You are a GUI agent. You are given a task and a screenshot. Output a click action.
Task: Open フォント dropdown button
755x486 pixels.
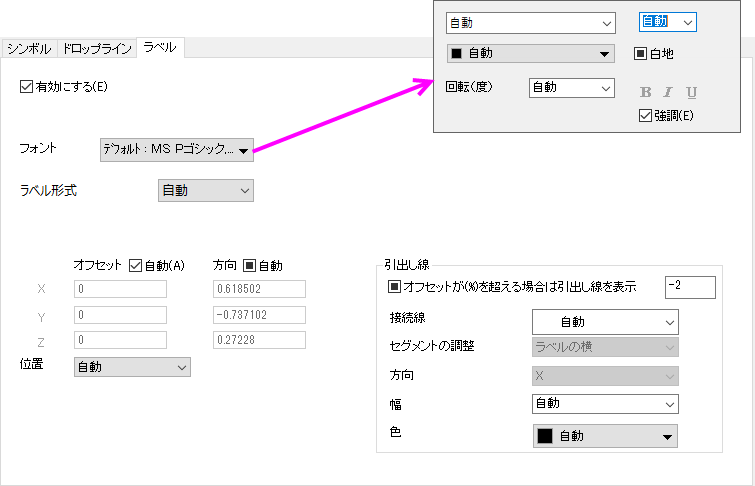tap(177, 150)
